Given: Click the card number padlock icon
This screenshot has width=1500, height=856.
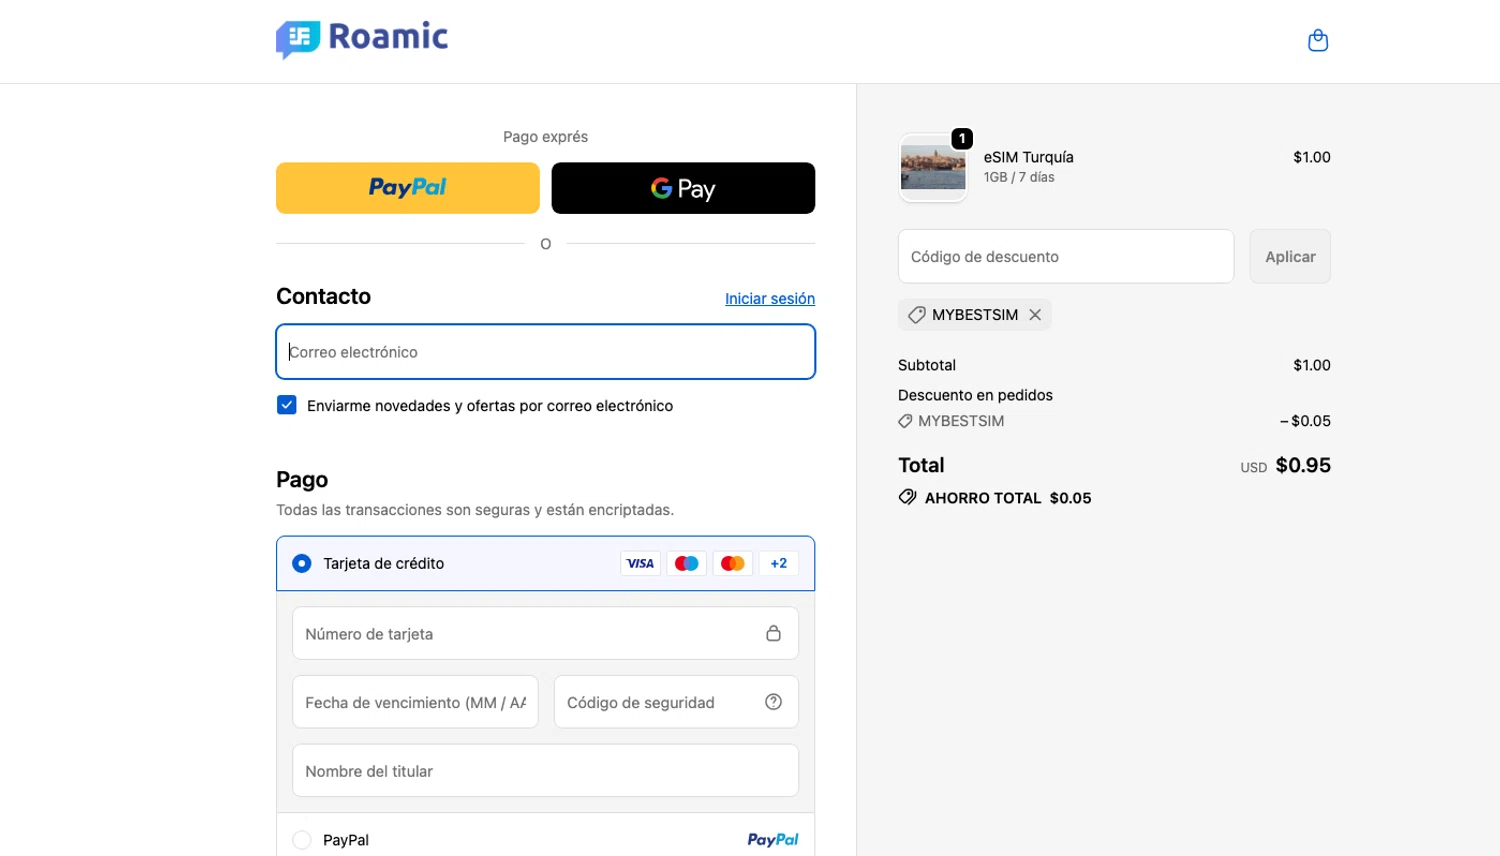Looking at the screenshot, I should pos(773,633).
